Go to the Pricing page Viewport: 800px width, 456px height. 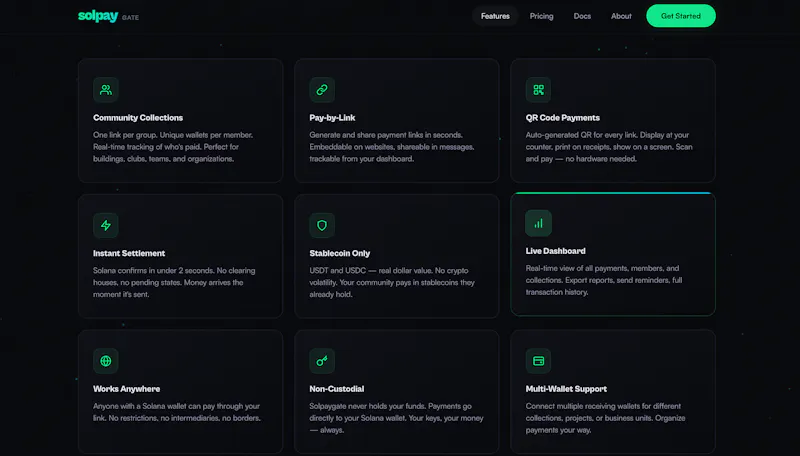coord(541,16)
